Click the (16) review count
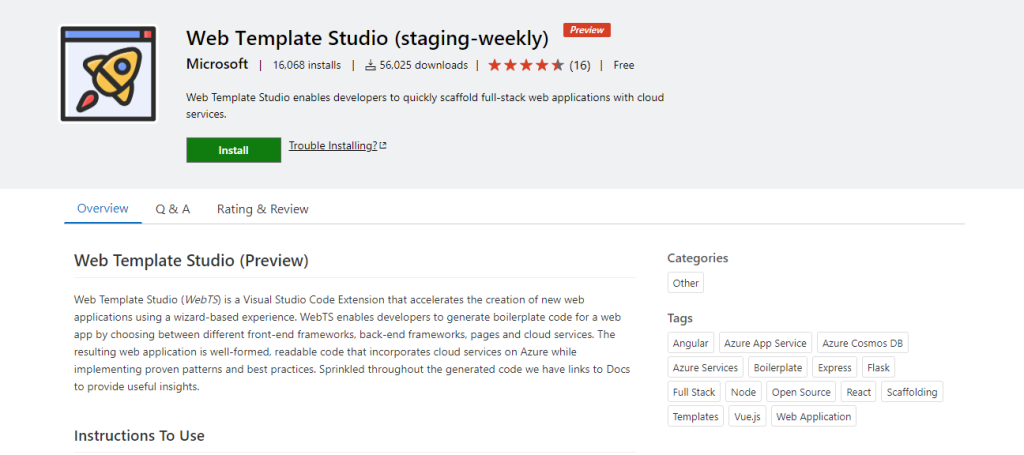This screenshot has width=1024, height=455. 580,65
